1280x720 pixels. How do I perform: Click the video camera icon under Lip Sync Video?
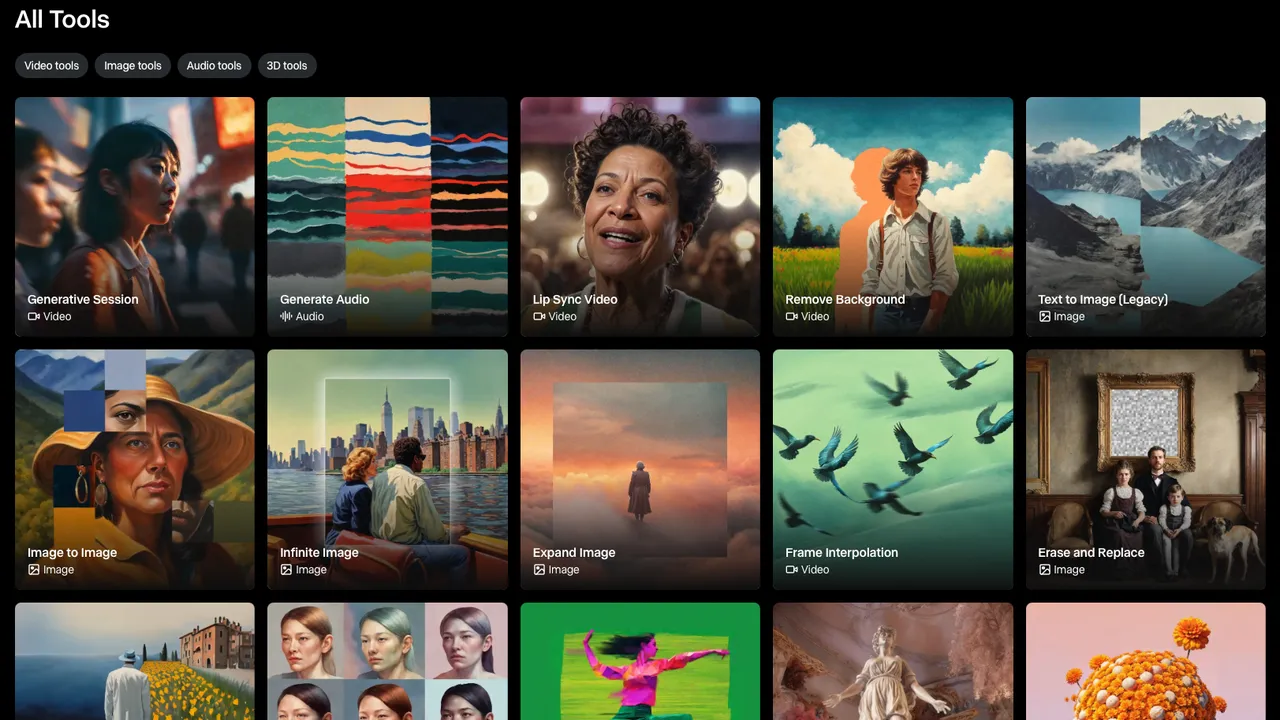[x=539, y=316]
